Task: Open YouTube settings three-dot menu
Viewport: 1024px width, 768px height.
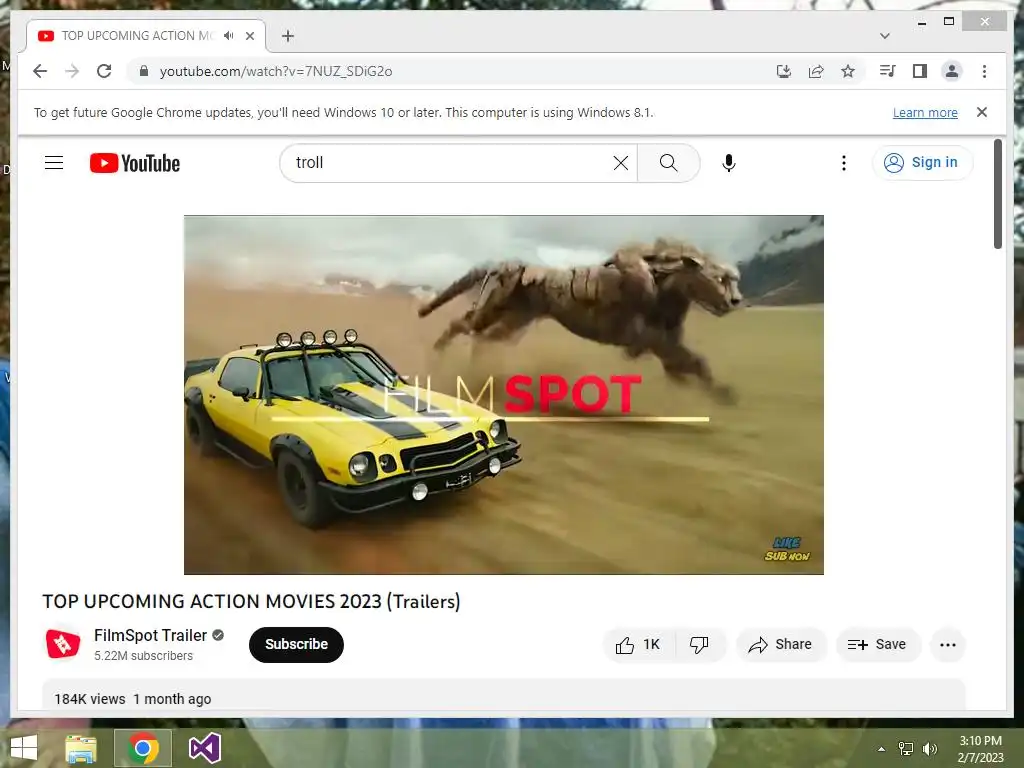Action: pyautogui.click(x=844, y=163)
